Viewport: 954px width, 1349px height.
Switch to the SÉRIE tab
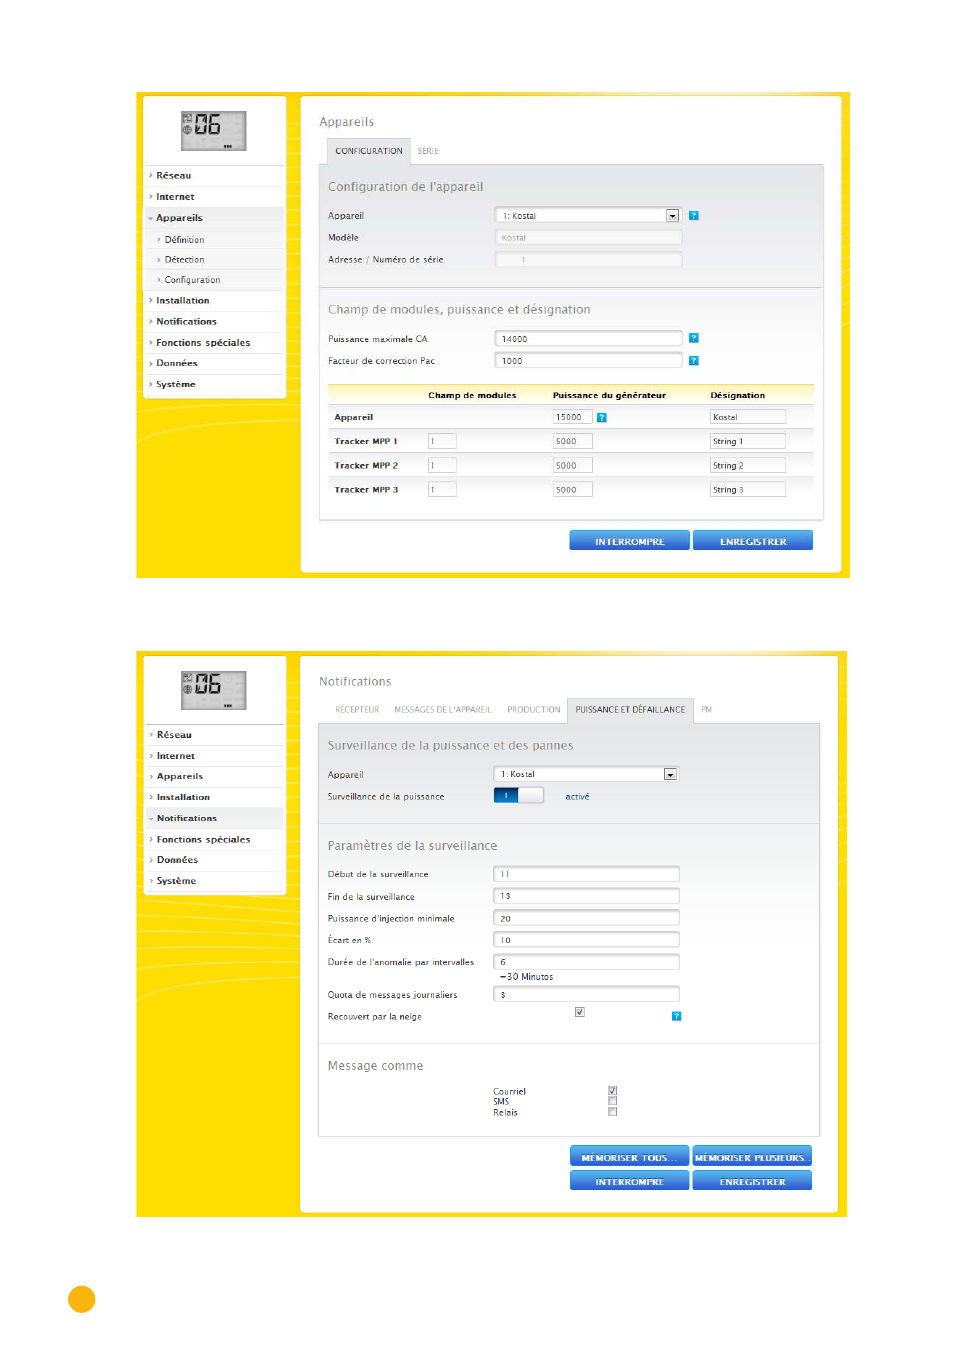tap(428, 151)
